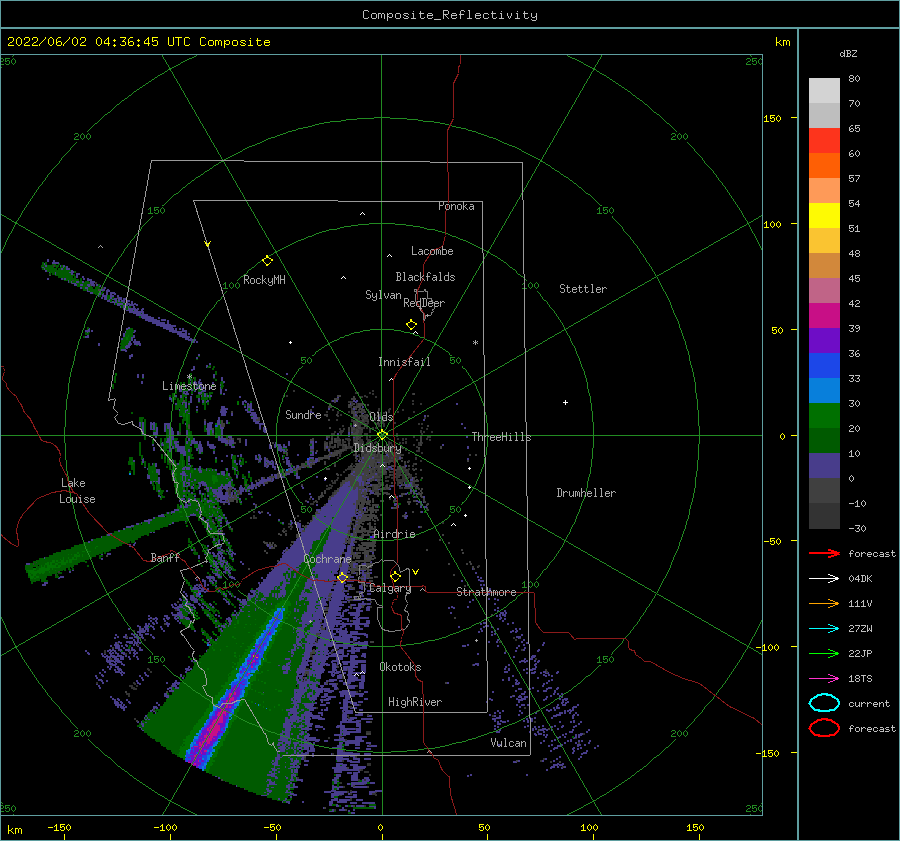
Task: Click the 04DK legend label
Action: (x=860, y=579)
